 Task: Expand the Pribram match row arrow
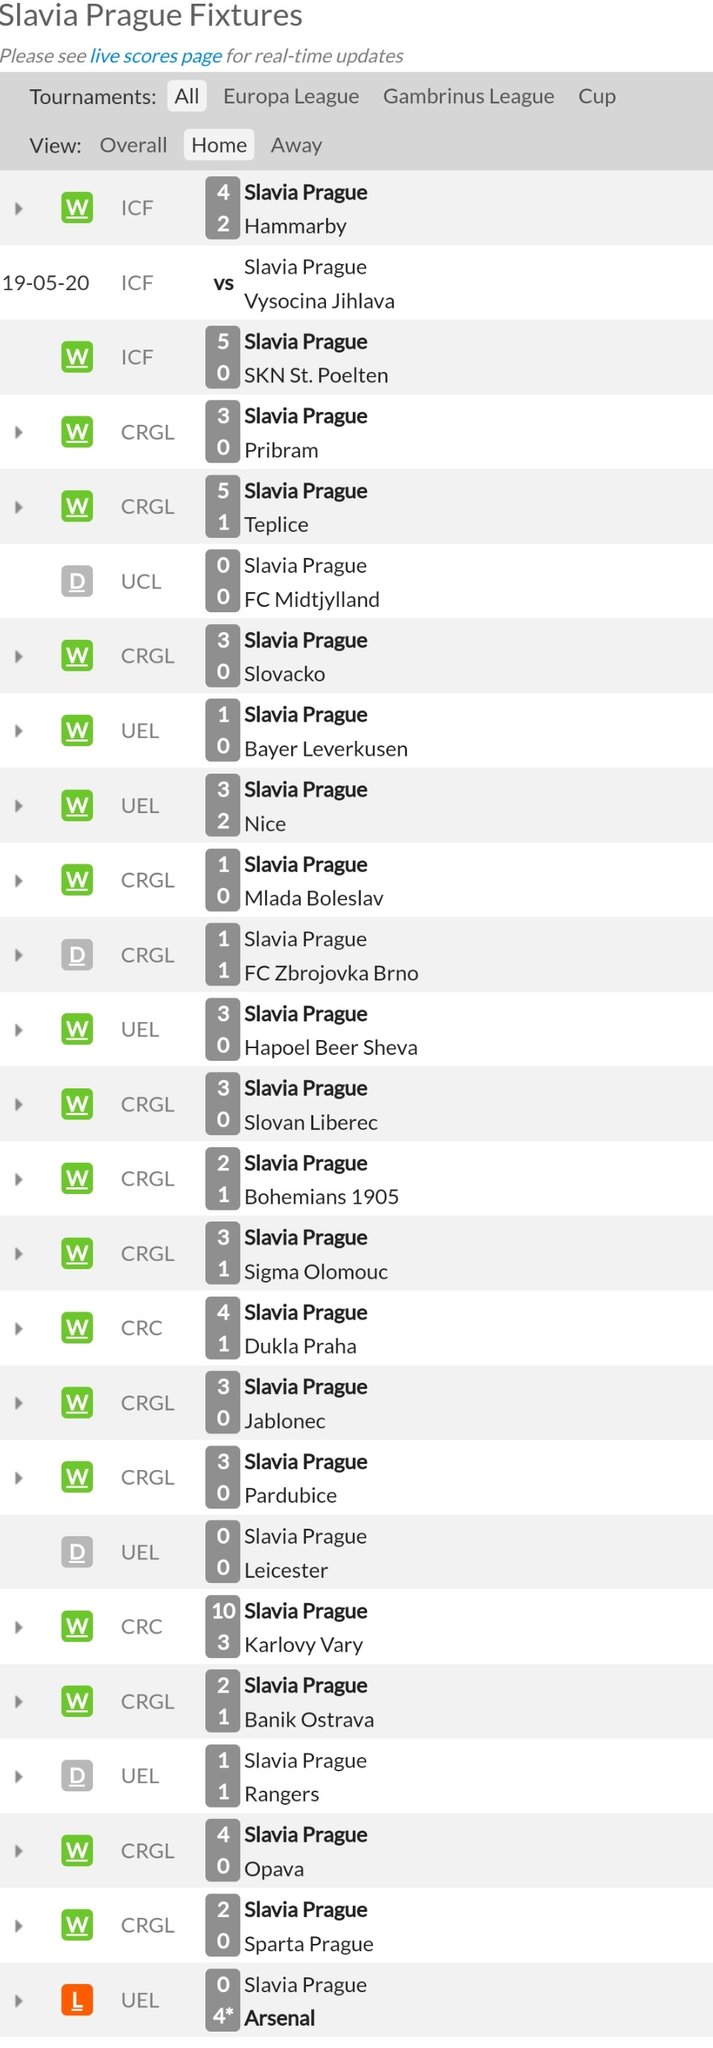tap(18, 432)
